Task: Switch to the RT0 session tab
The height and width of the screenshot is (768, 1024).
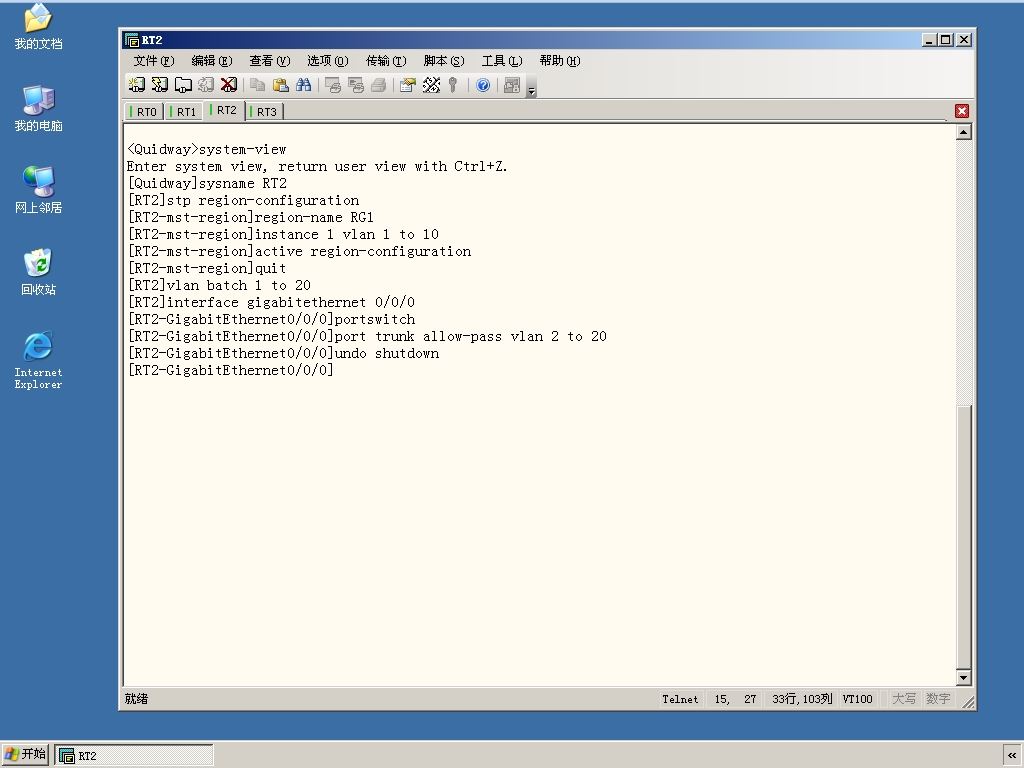Action: click(x=143, y=112)
